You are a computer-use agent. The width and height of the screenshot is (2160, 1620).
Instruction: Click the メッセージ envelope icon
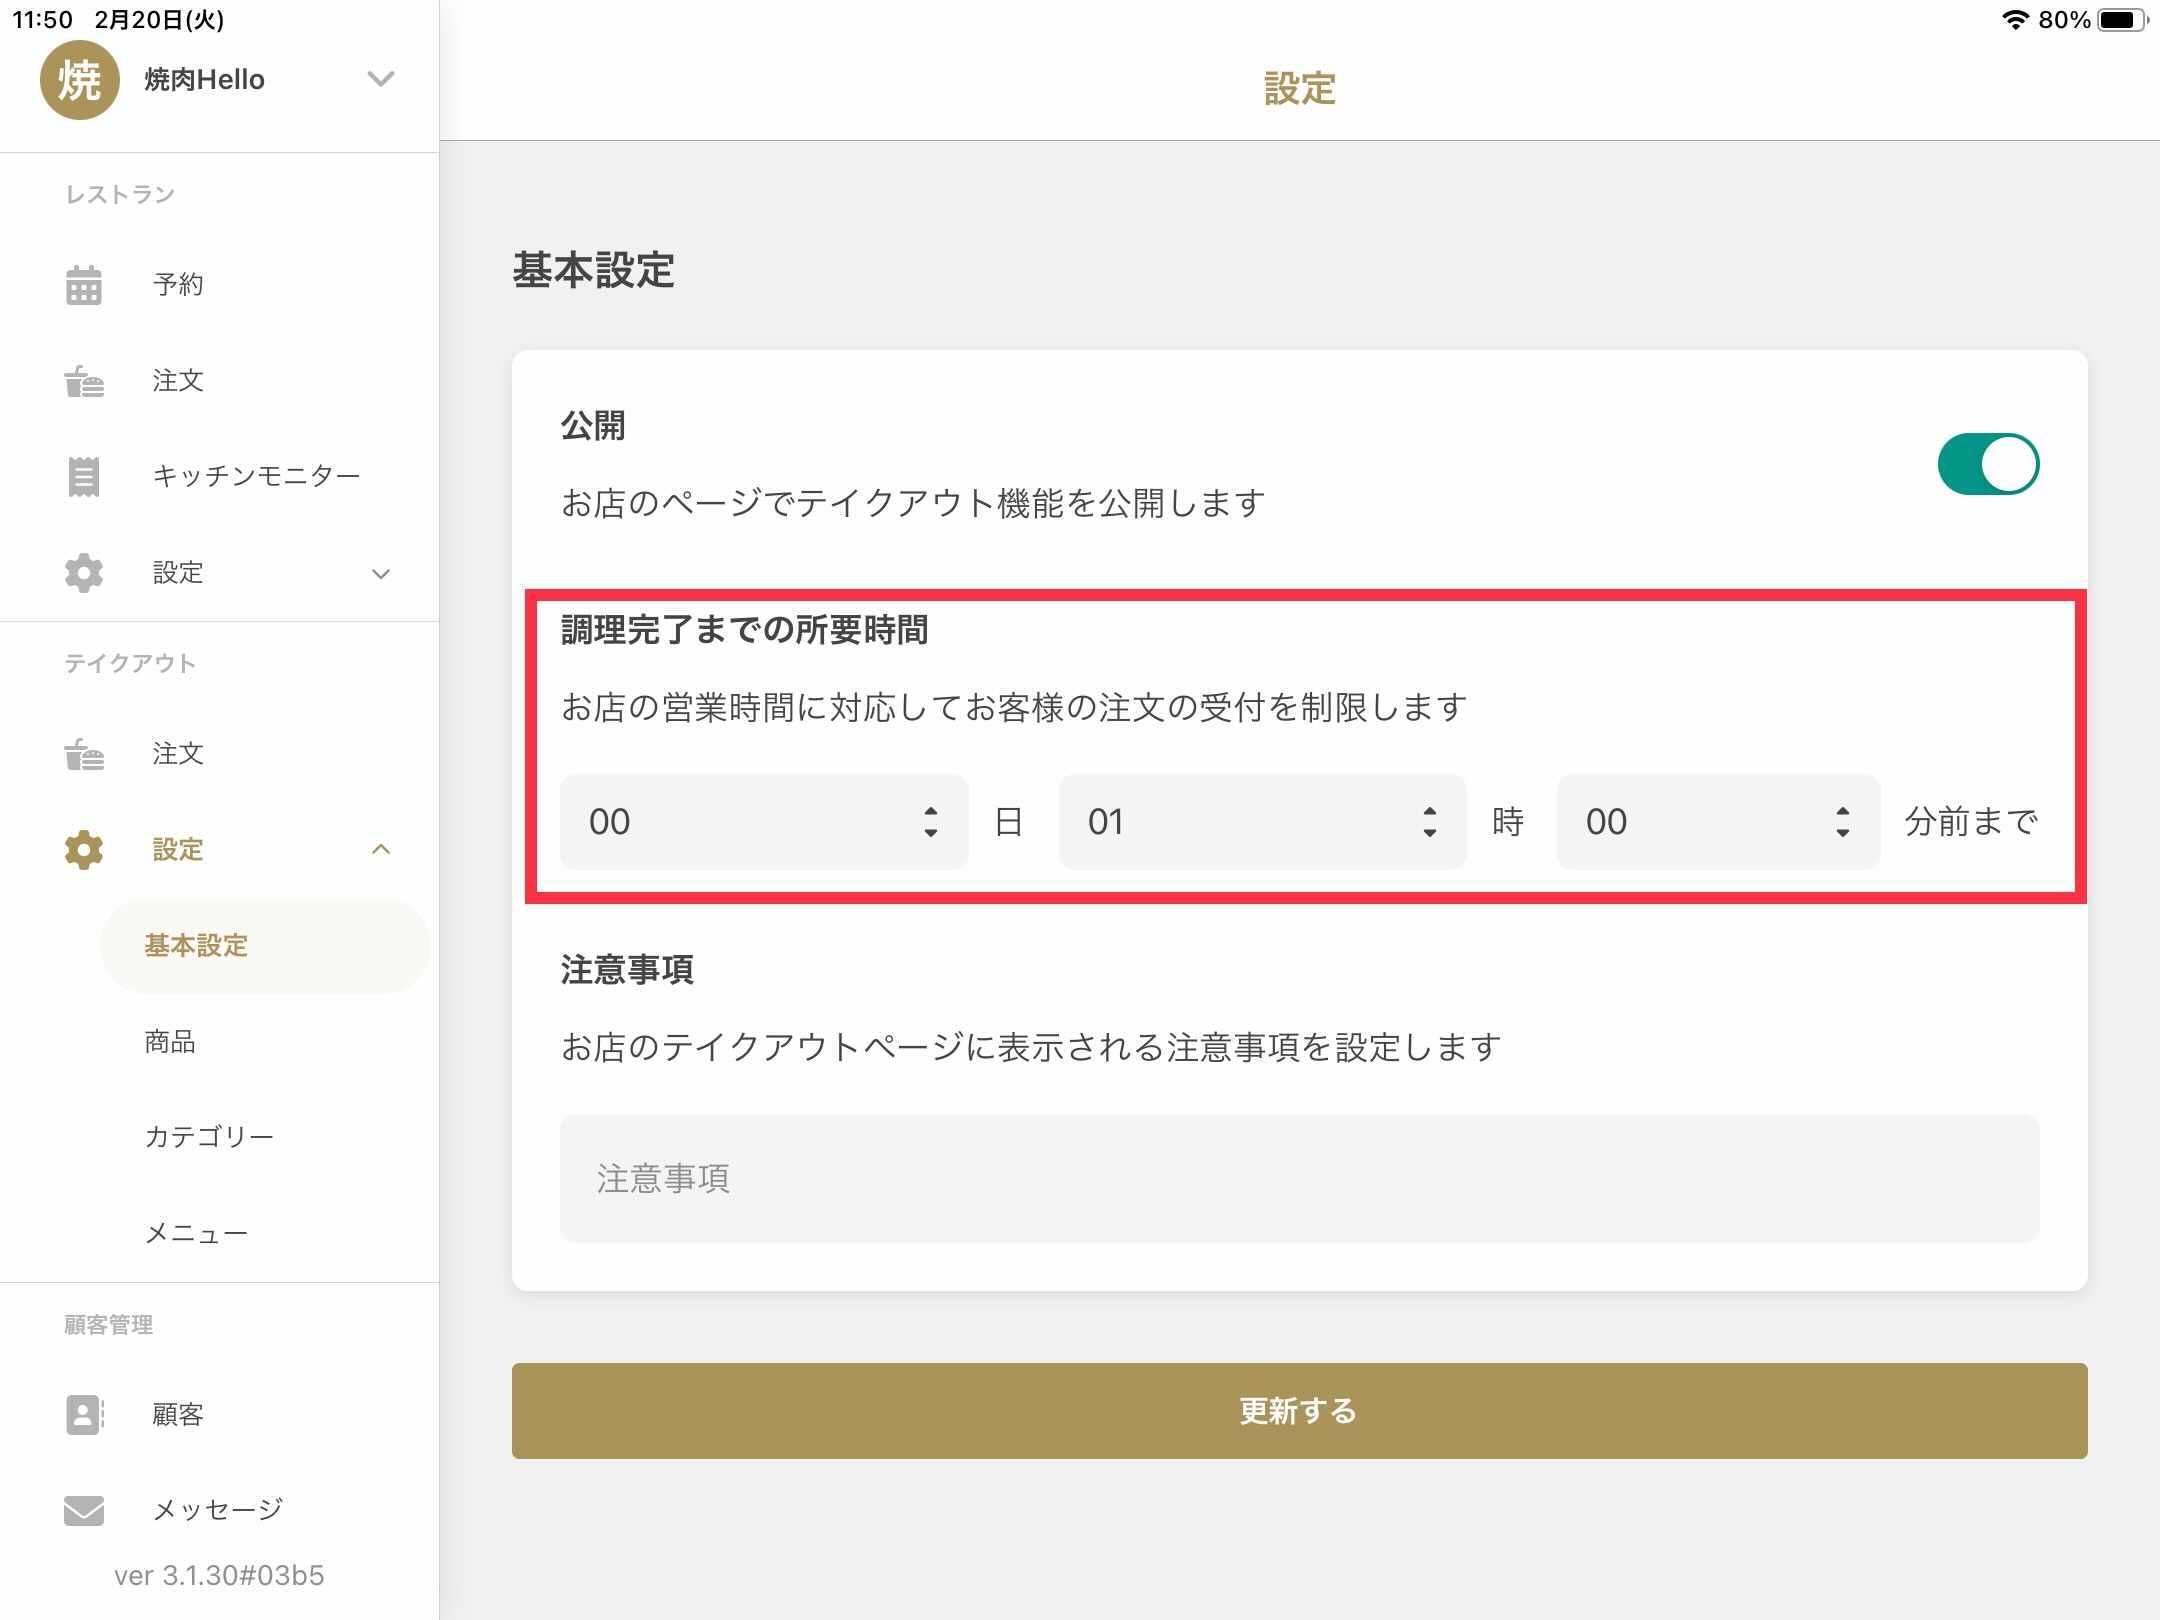(84, 1510)
